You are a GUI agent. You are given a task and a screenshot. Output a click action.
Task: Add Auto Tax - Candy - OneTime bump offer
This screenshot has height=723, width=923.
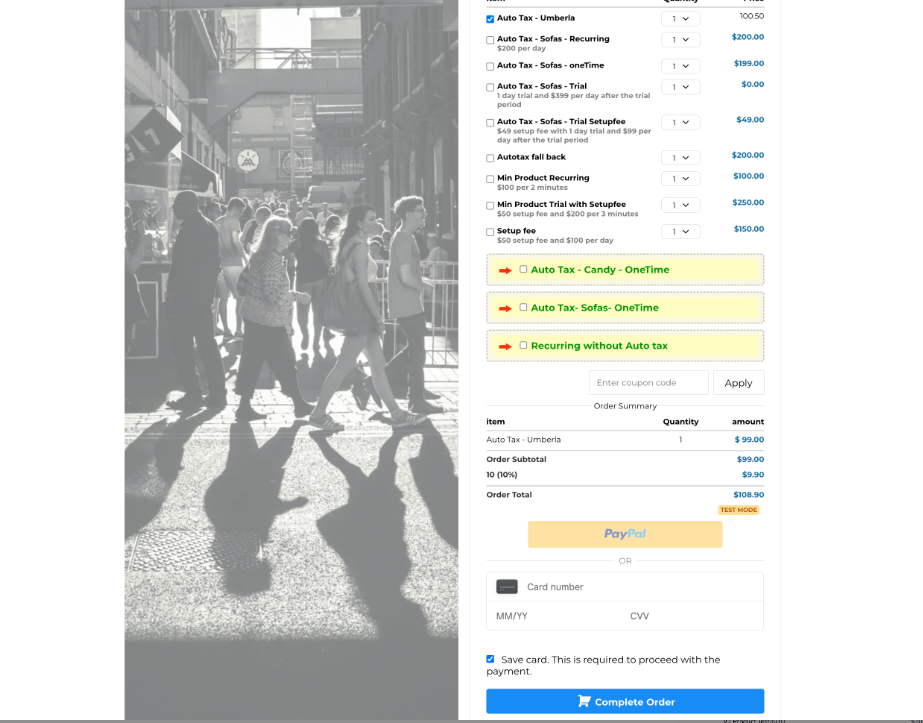[x=523, y=269]
